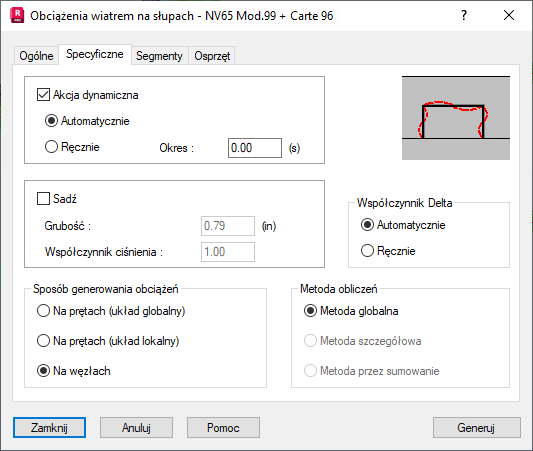Enable the Sadź checkbox
Screen dimensions: 533x451
tap(43, 198)
